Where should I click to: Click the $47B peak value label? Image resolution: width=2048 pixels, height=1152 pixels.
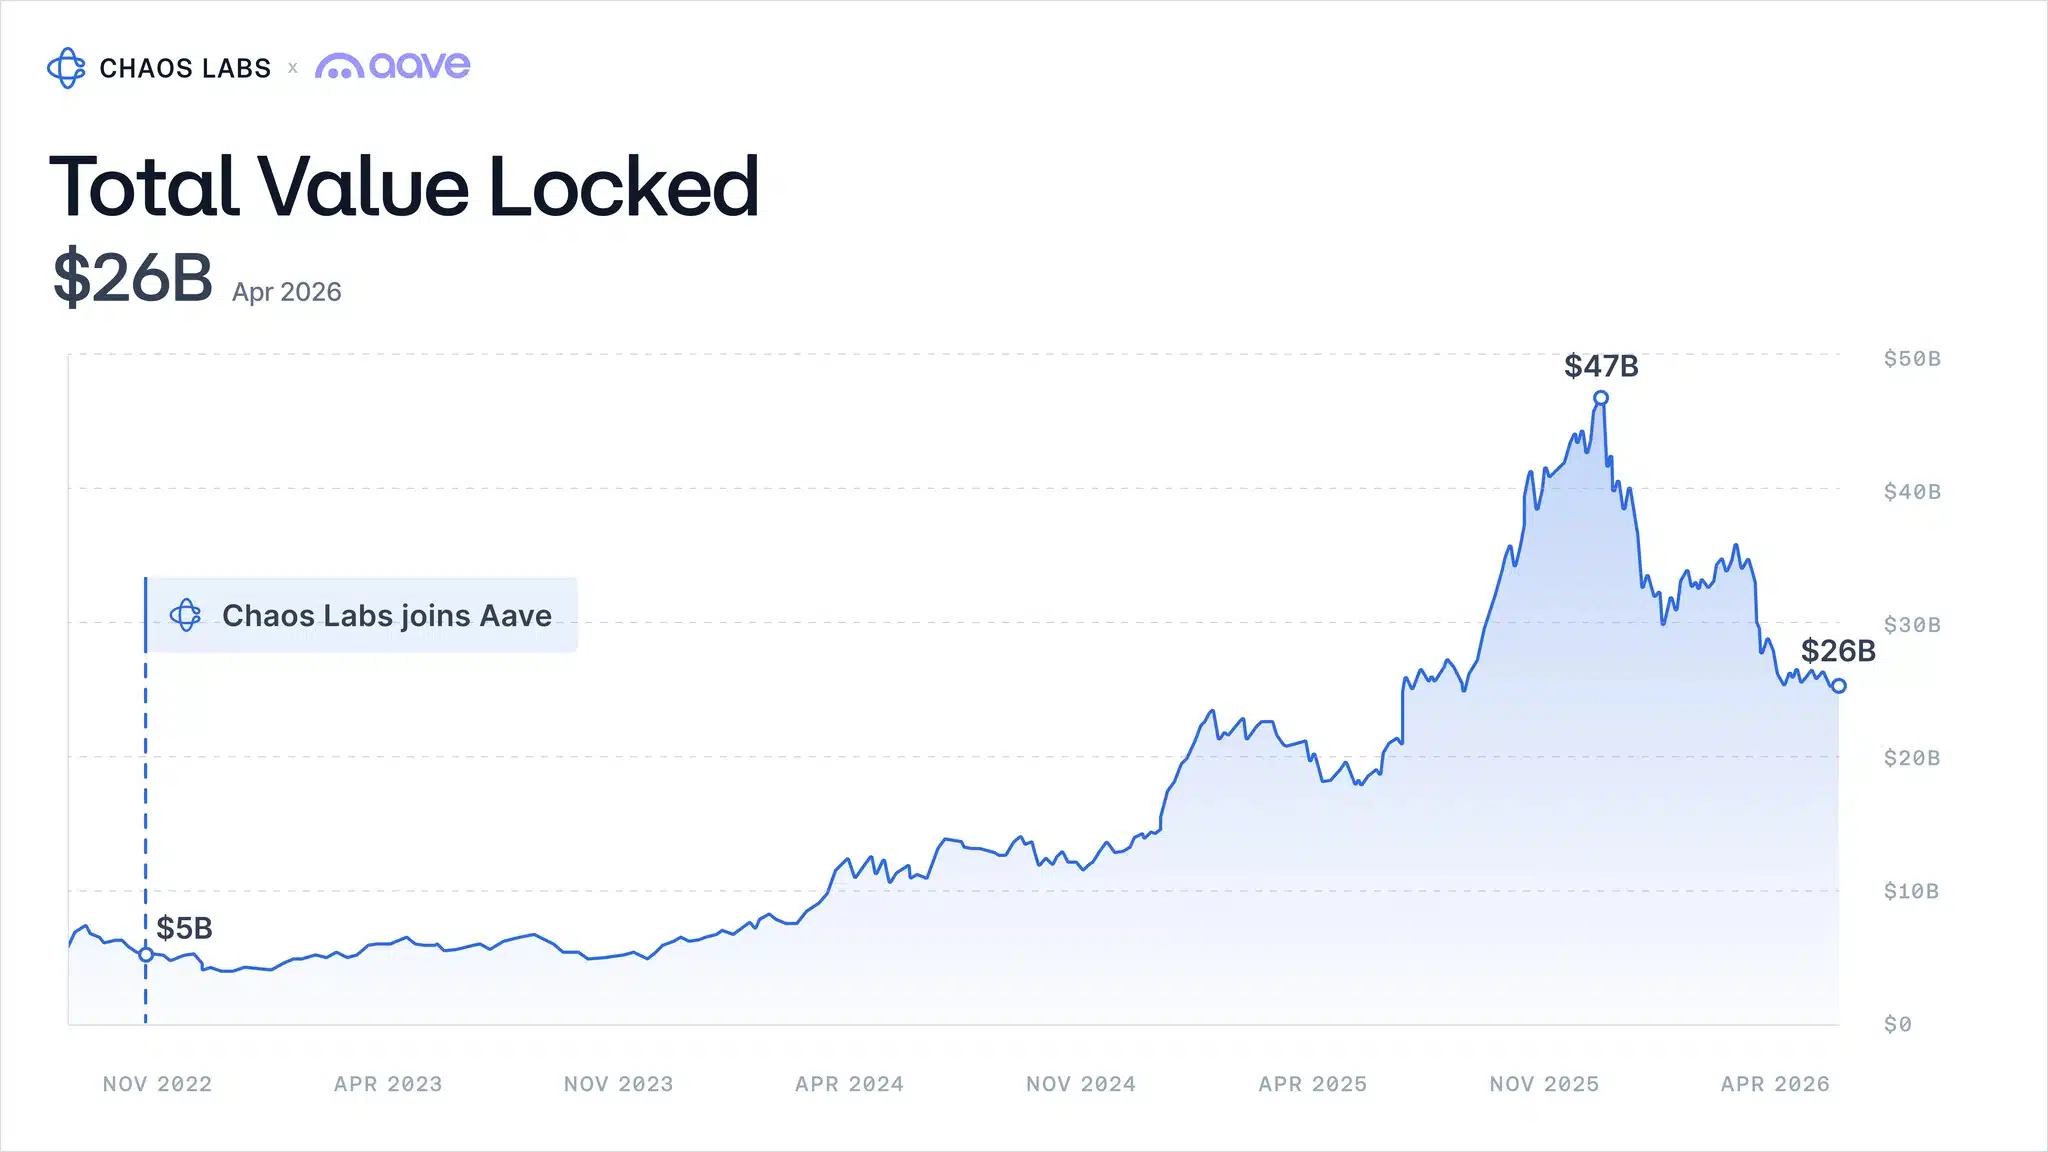coord(1601,366)
